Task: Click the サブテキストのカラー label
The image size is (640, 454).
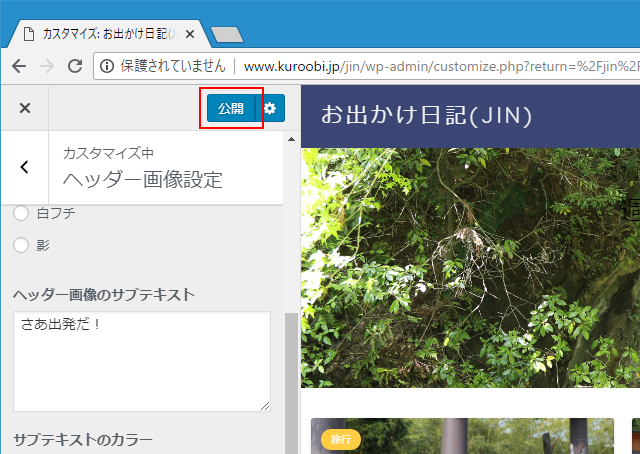Action: [x=83, y=440]
